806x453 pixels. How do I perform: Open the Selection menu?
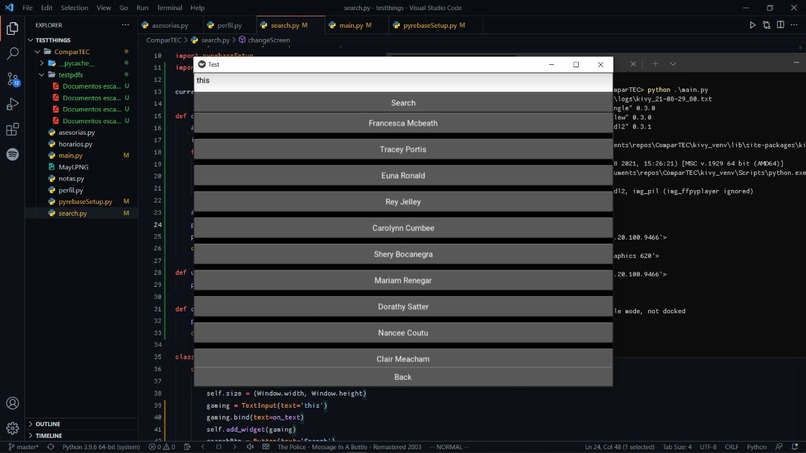tap(75, 8)
